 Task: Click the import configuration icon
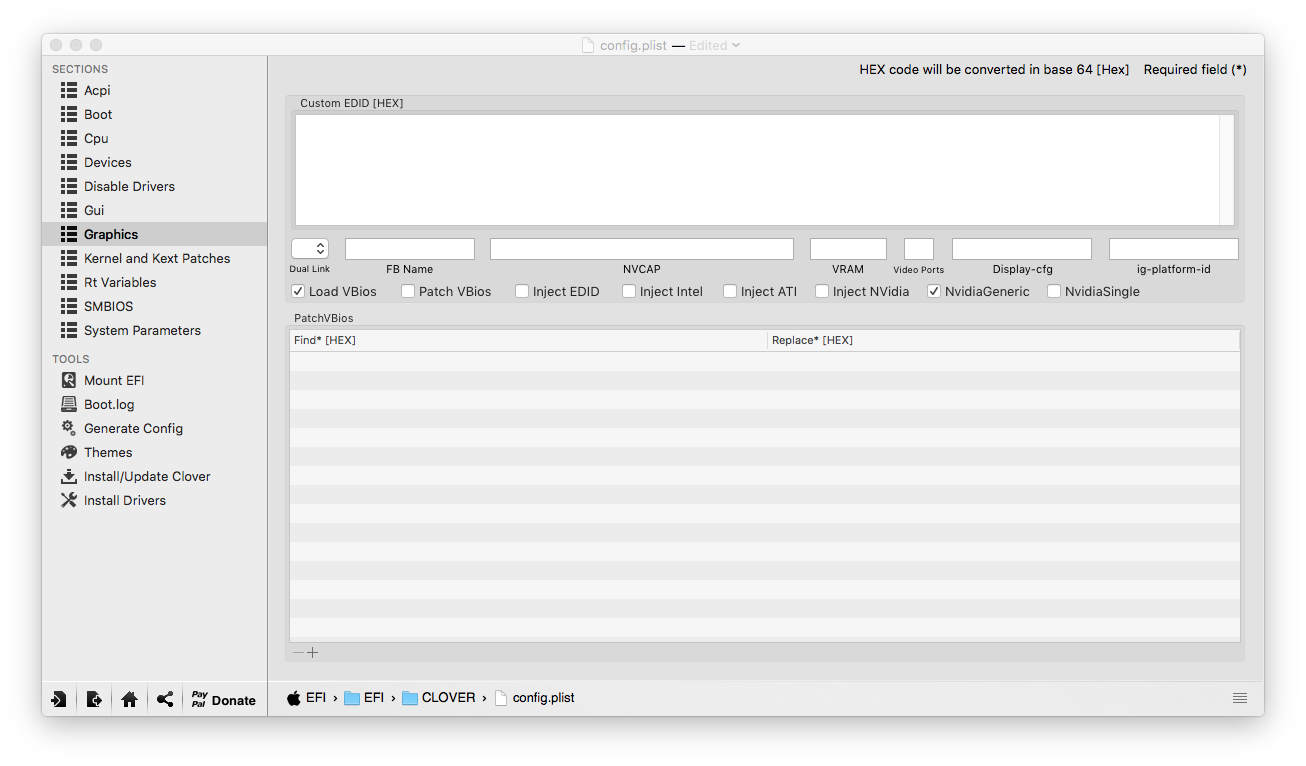click(59, 699)
